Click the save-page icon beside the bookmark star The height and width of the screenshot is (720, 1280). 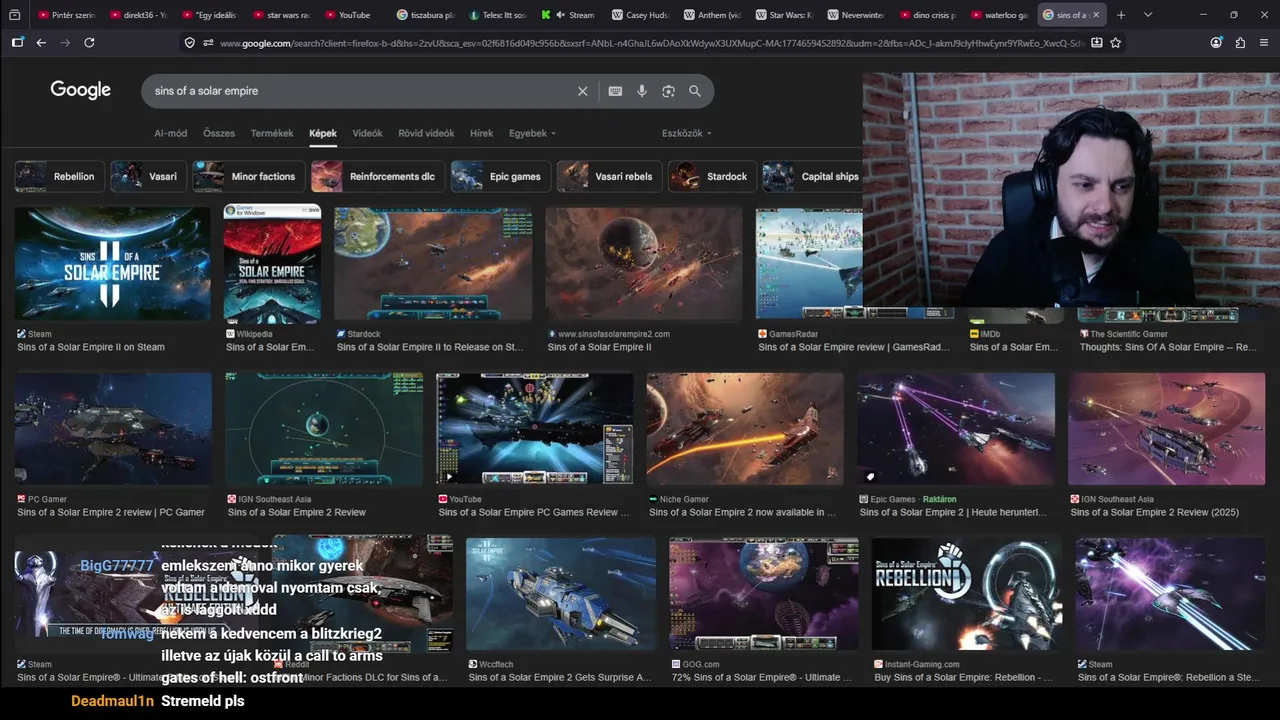tap(1097, 43)
